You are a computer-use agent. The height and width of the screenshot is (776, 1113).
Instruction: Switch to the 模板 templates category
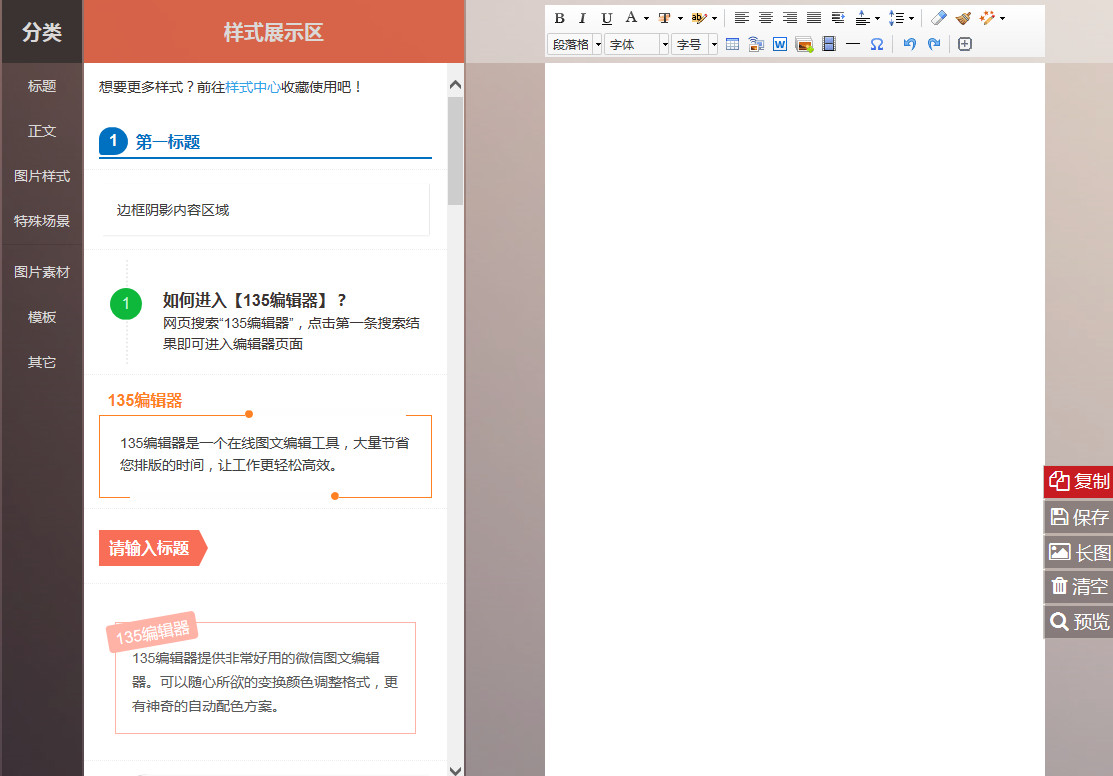coord(41,317)
